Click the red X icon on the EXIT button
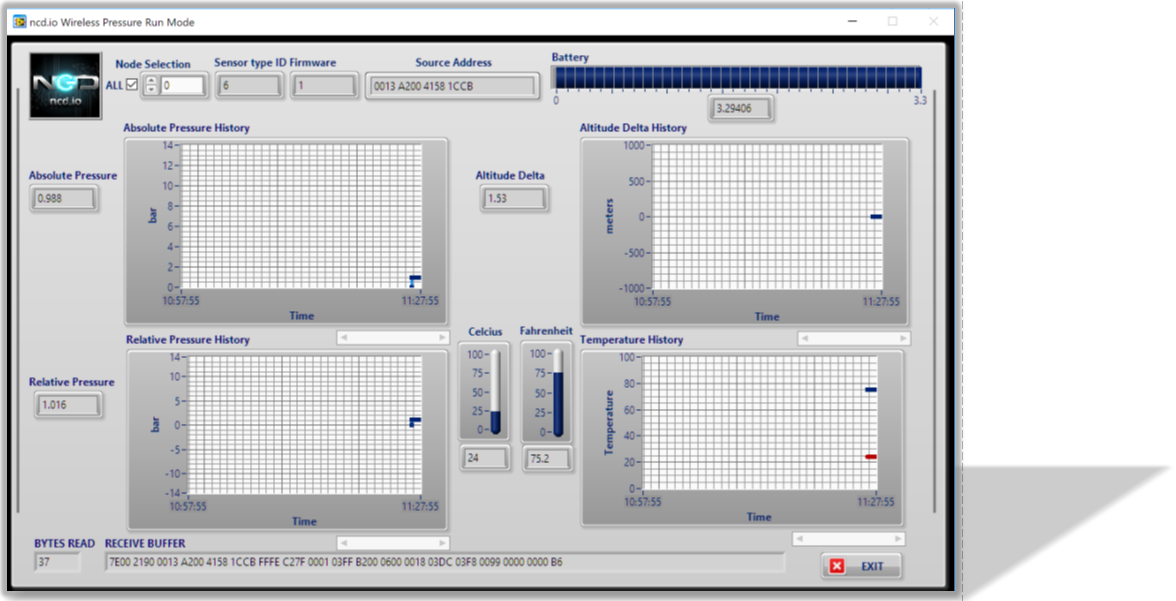Viewport: 1176px width, 601px height. pyautogui.click(x=838, y=566)
